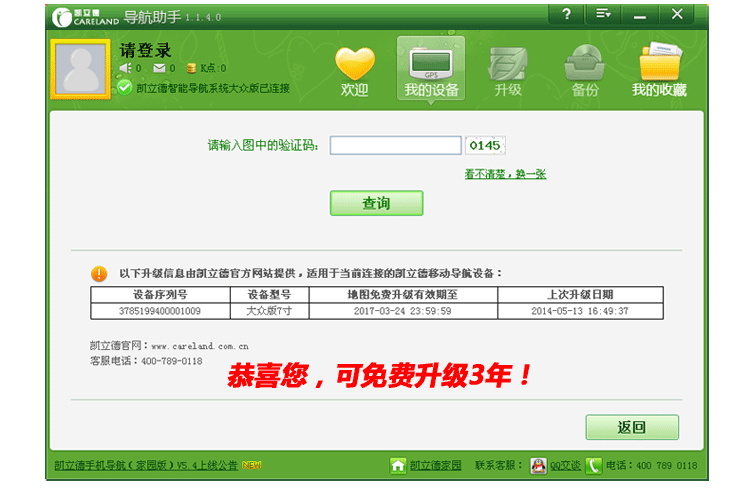The height and width of the screenshot is (491, 750).
Task: Click the 设备序列号 column header
Action: 160,295
